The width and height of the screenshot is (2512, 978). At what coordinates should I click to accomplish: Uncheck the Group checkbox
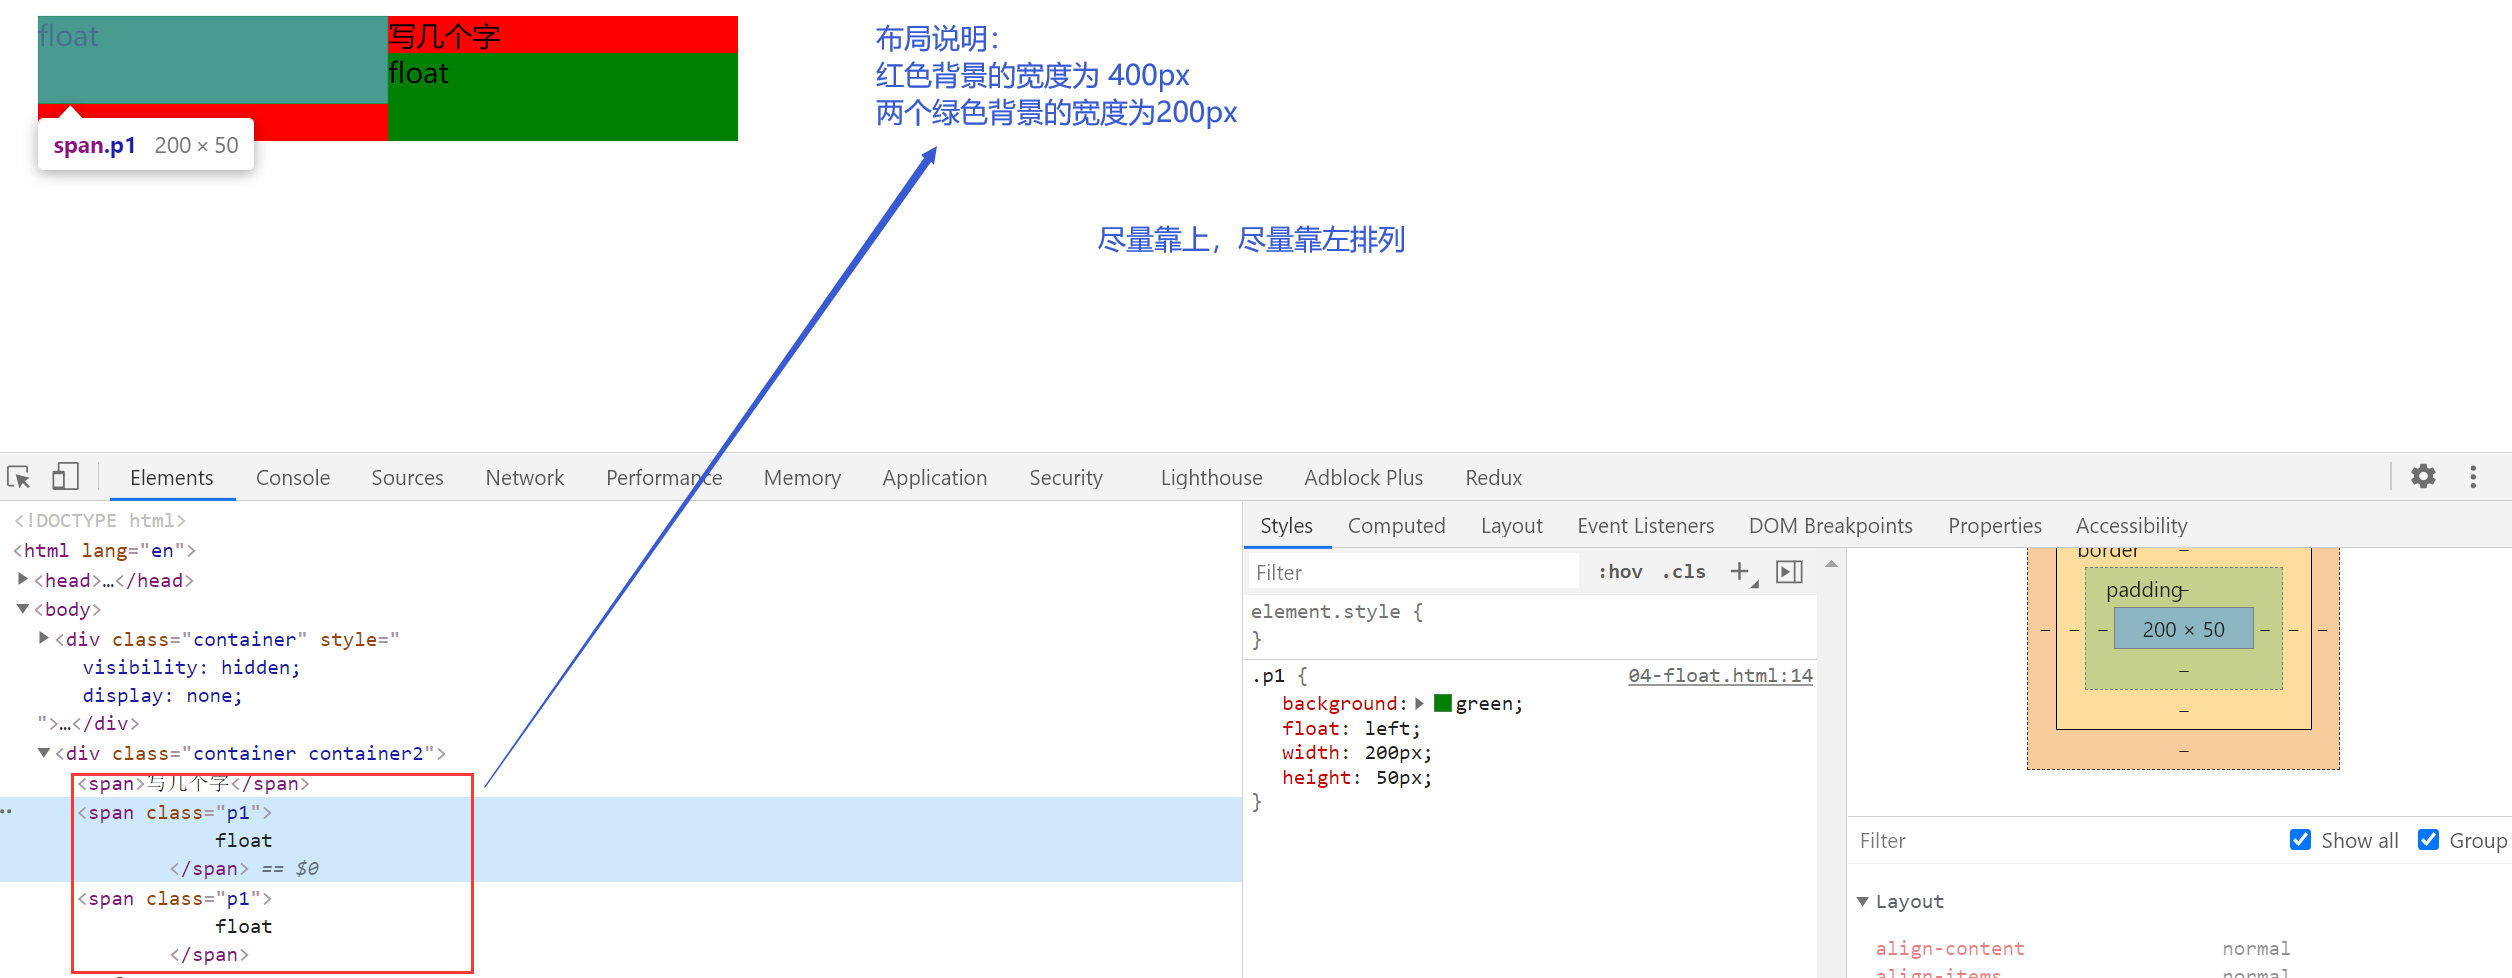(2428, 840)
